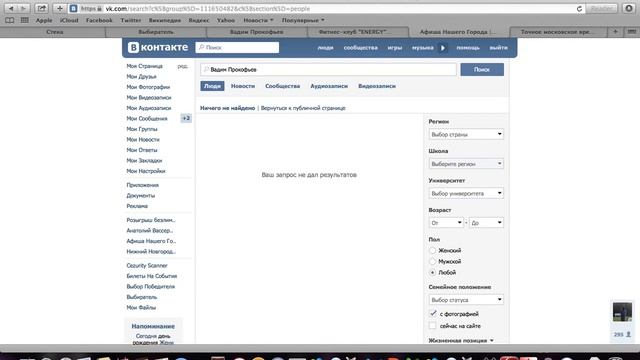Click the add bookmark plus button

[60, 8]
